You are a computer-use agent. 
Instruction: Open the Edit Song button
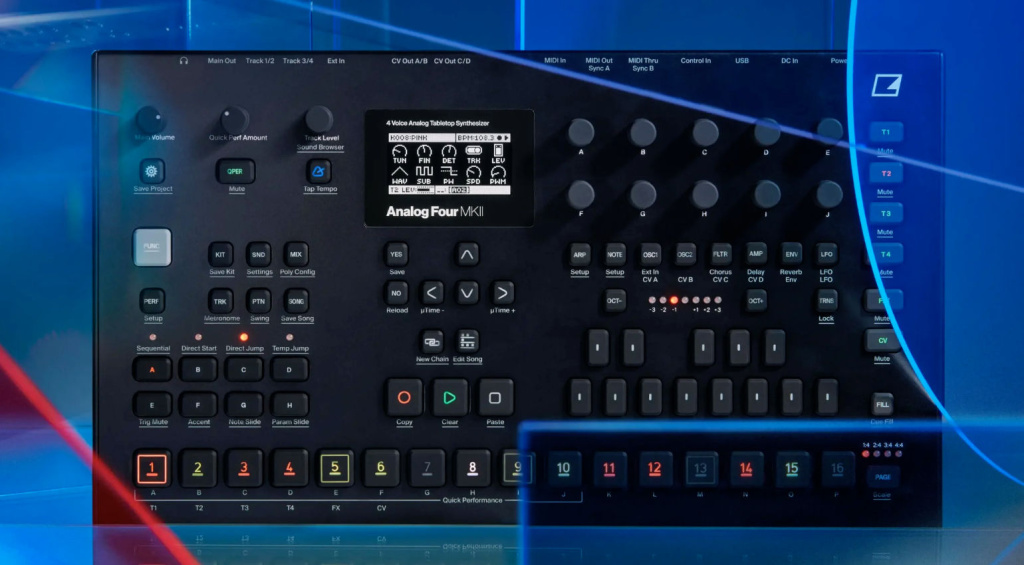(467, 341)
